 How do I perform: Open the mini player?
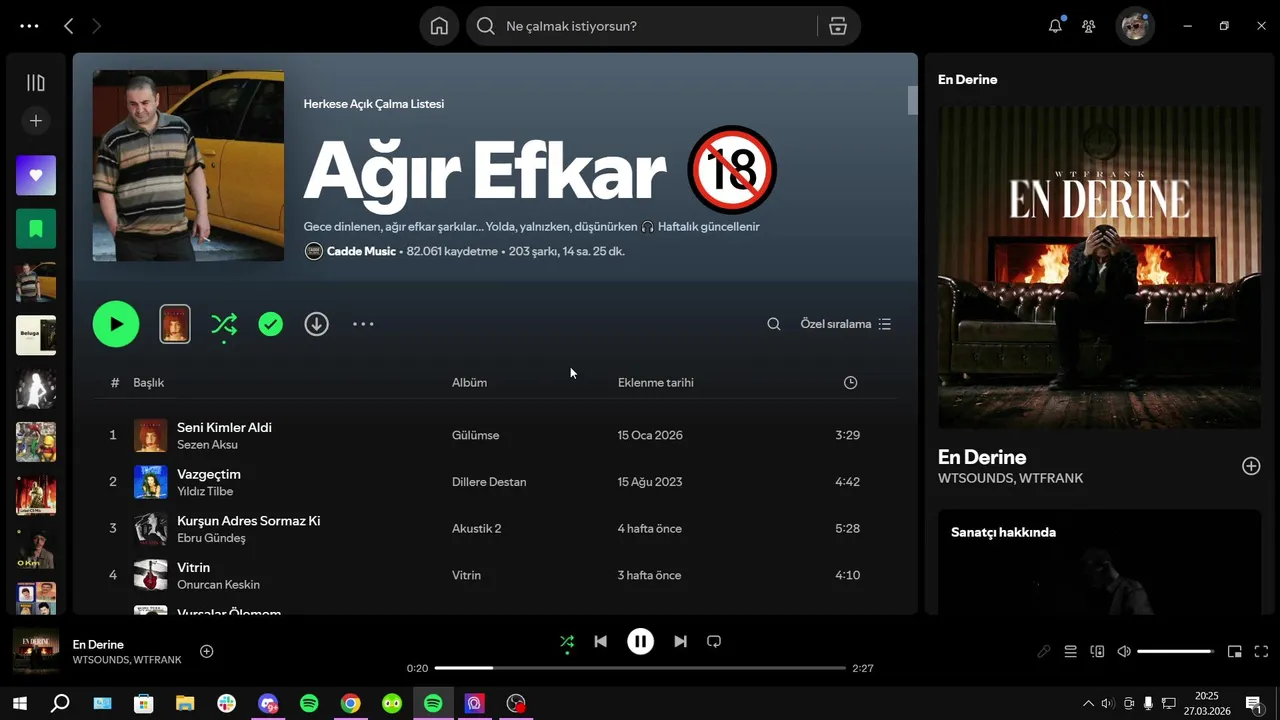[x=1235, y=651]
